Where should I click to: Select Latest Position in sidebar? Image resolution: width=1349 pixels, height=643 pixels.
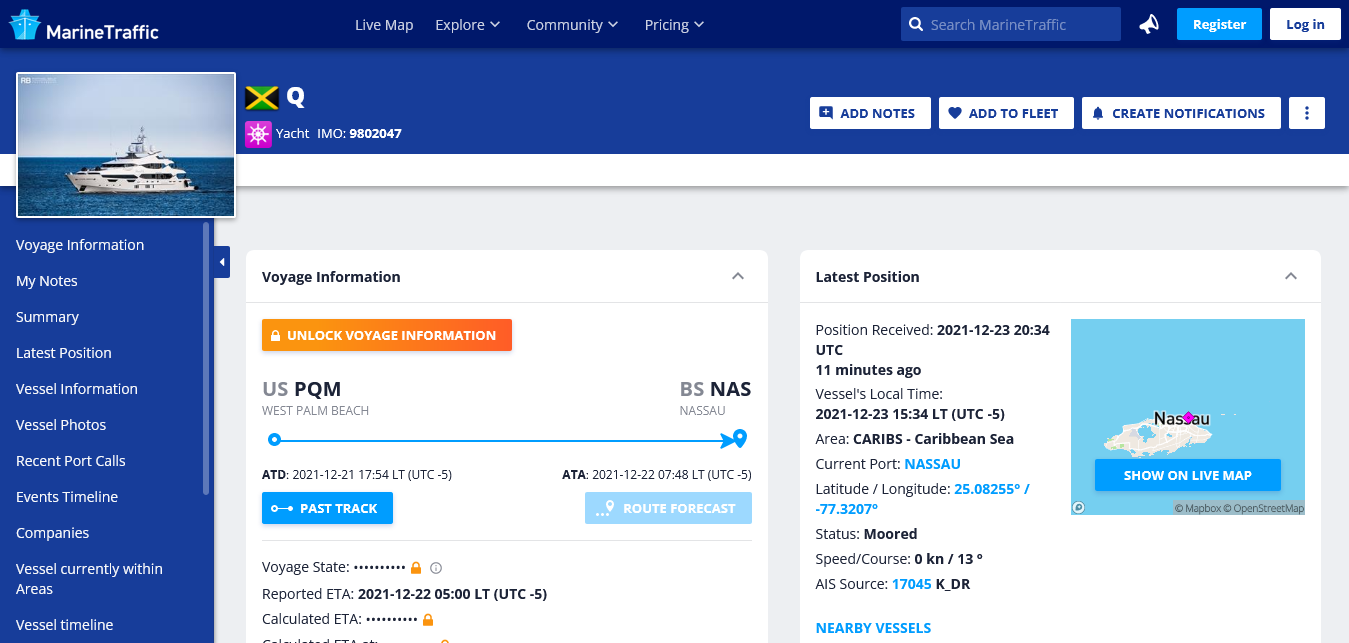(x=64, y=353)
